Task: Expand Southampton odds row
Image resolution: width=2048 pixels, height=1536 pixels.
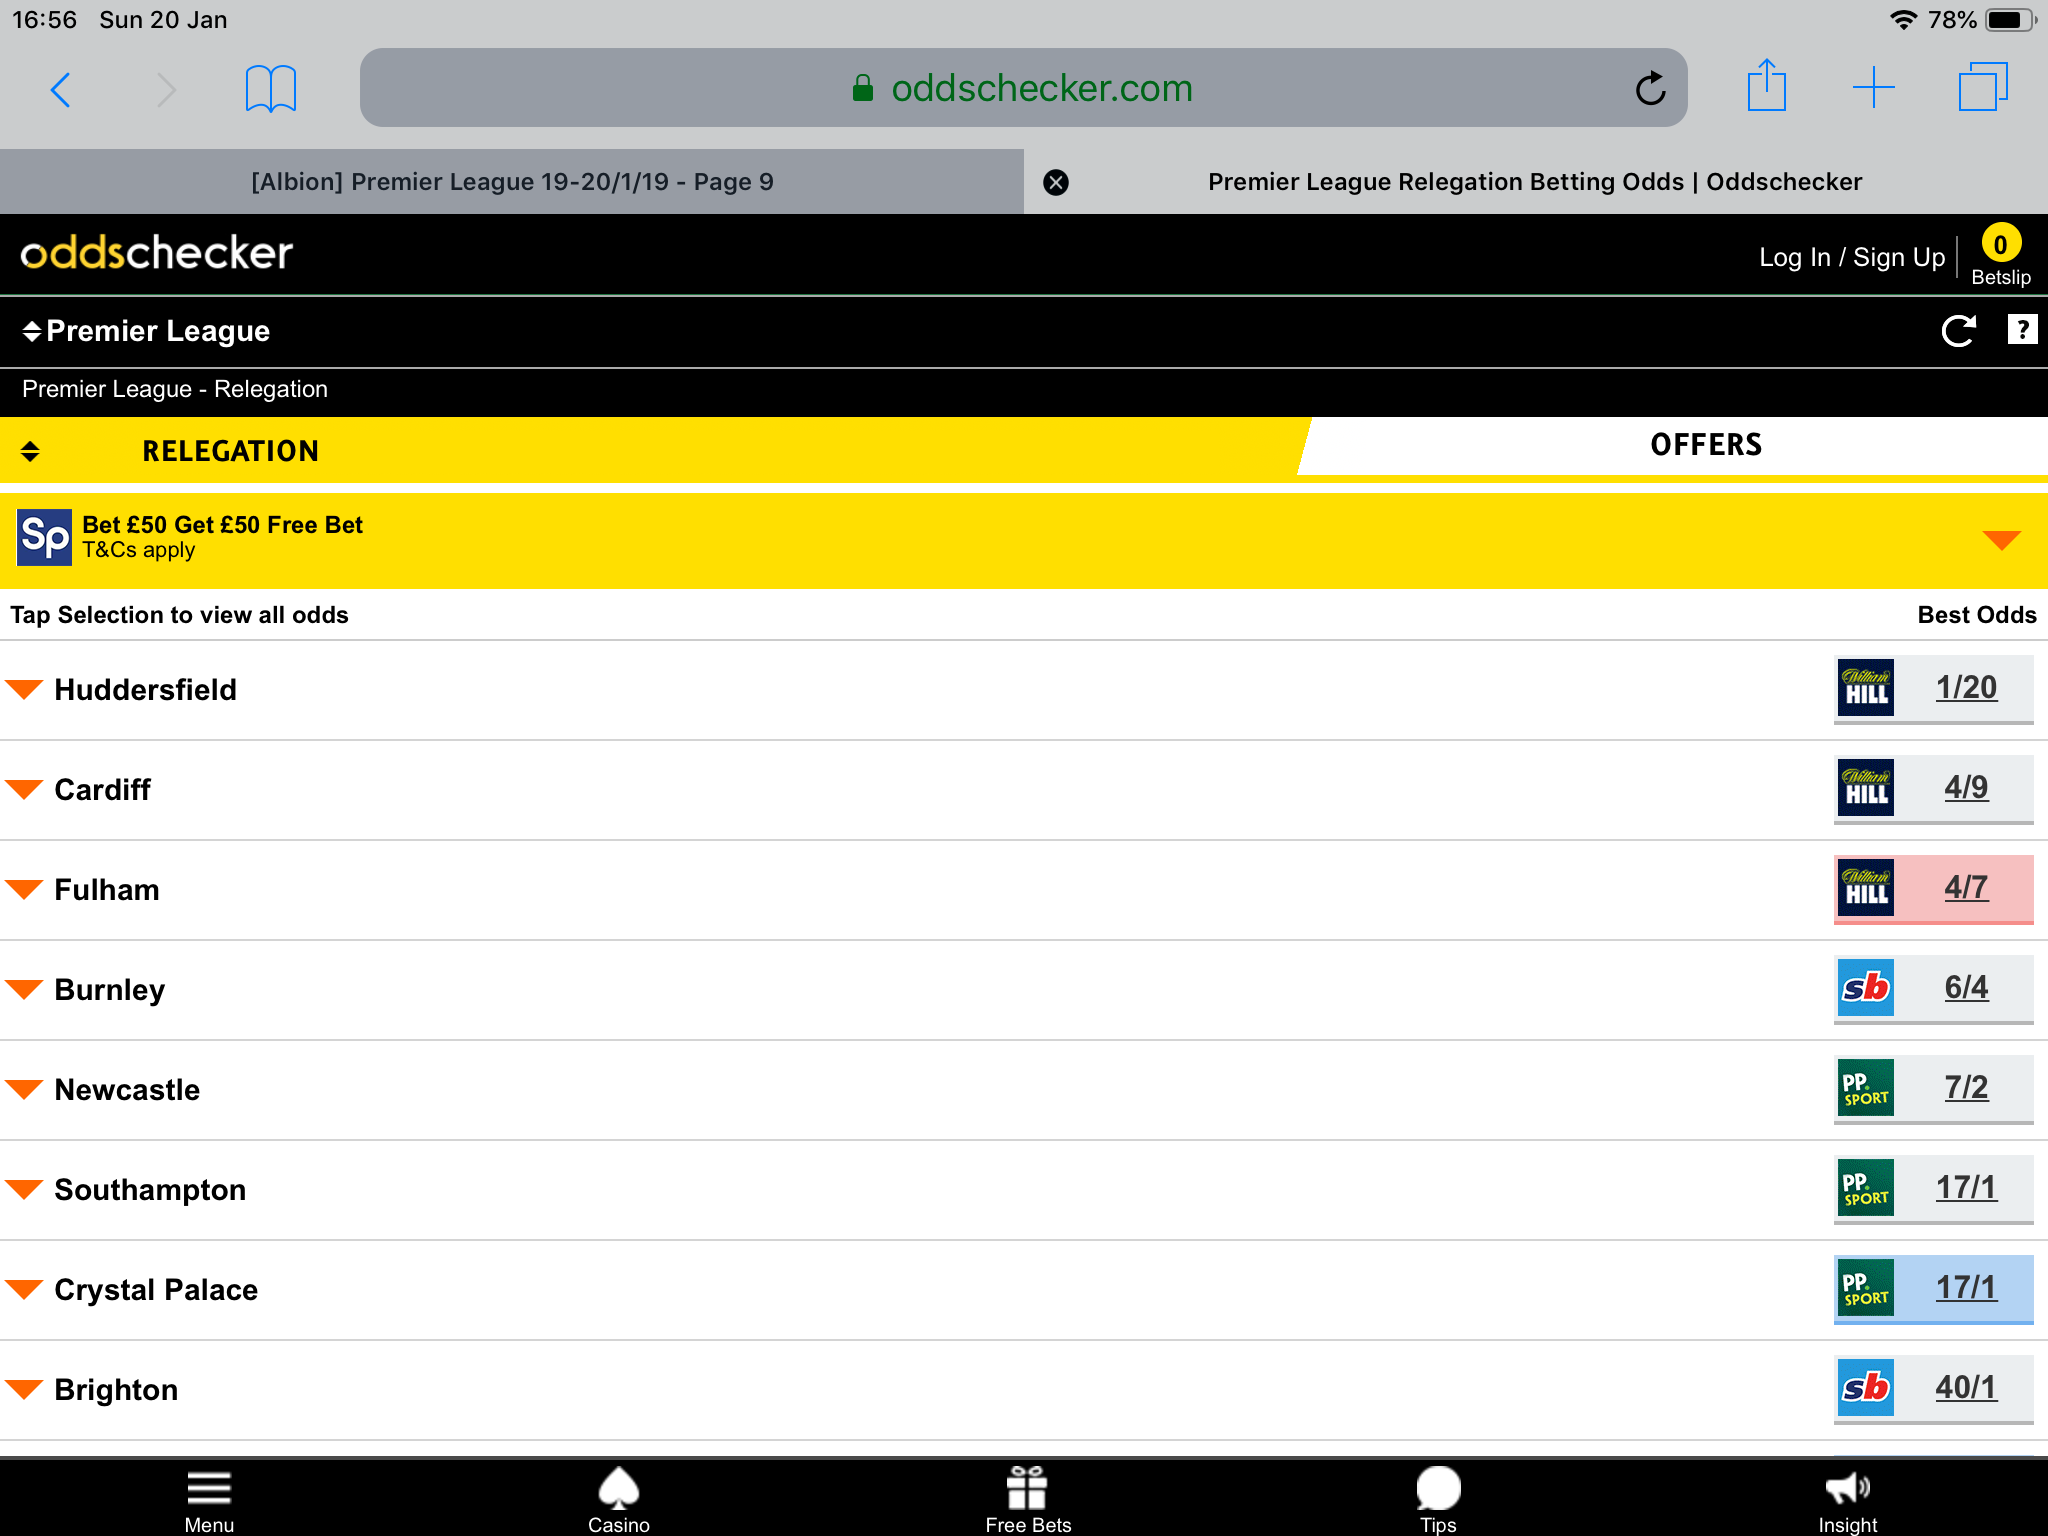Action: 24,1189
